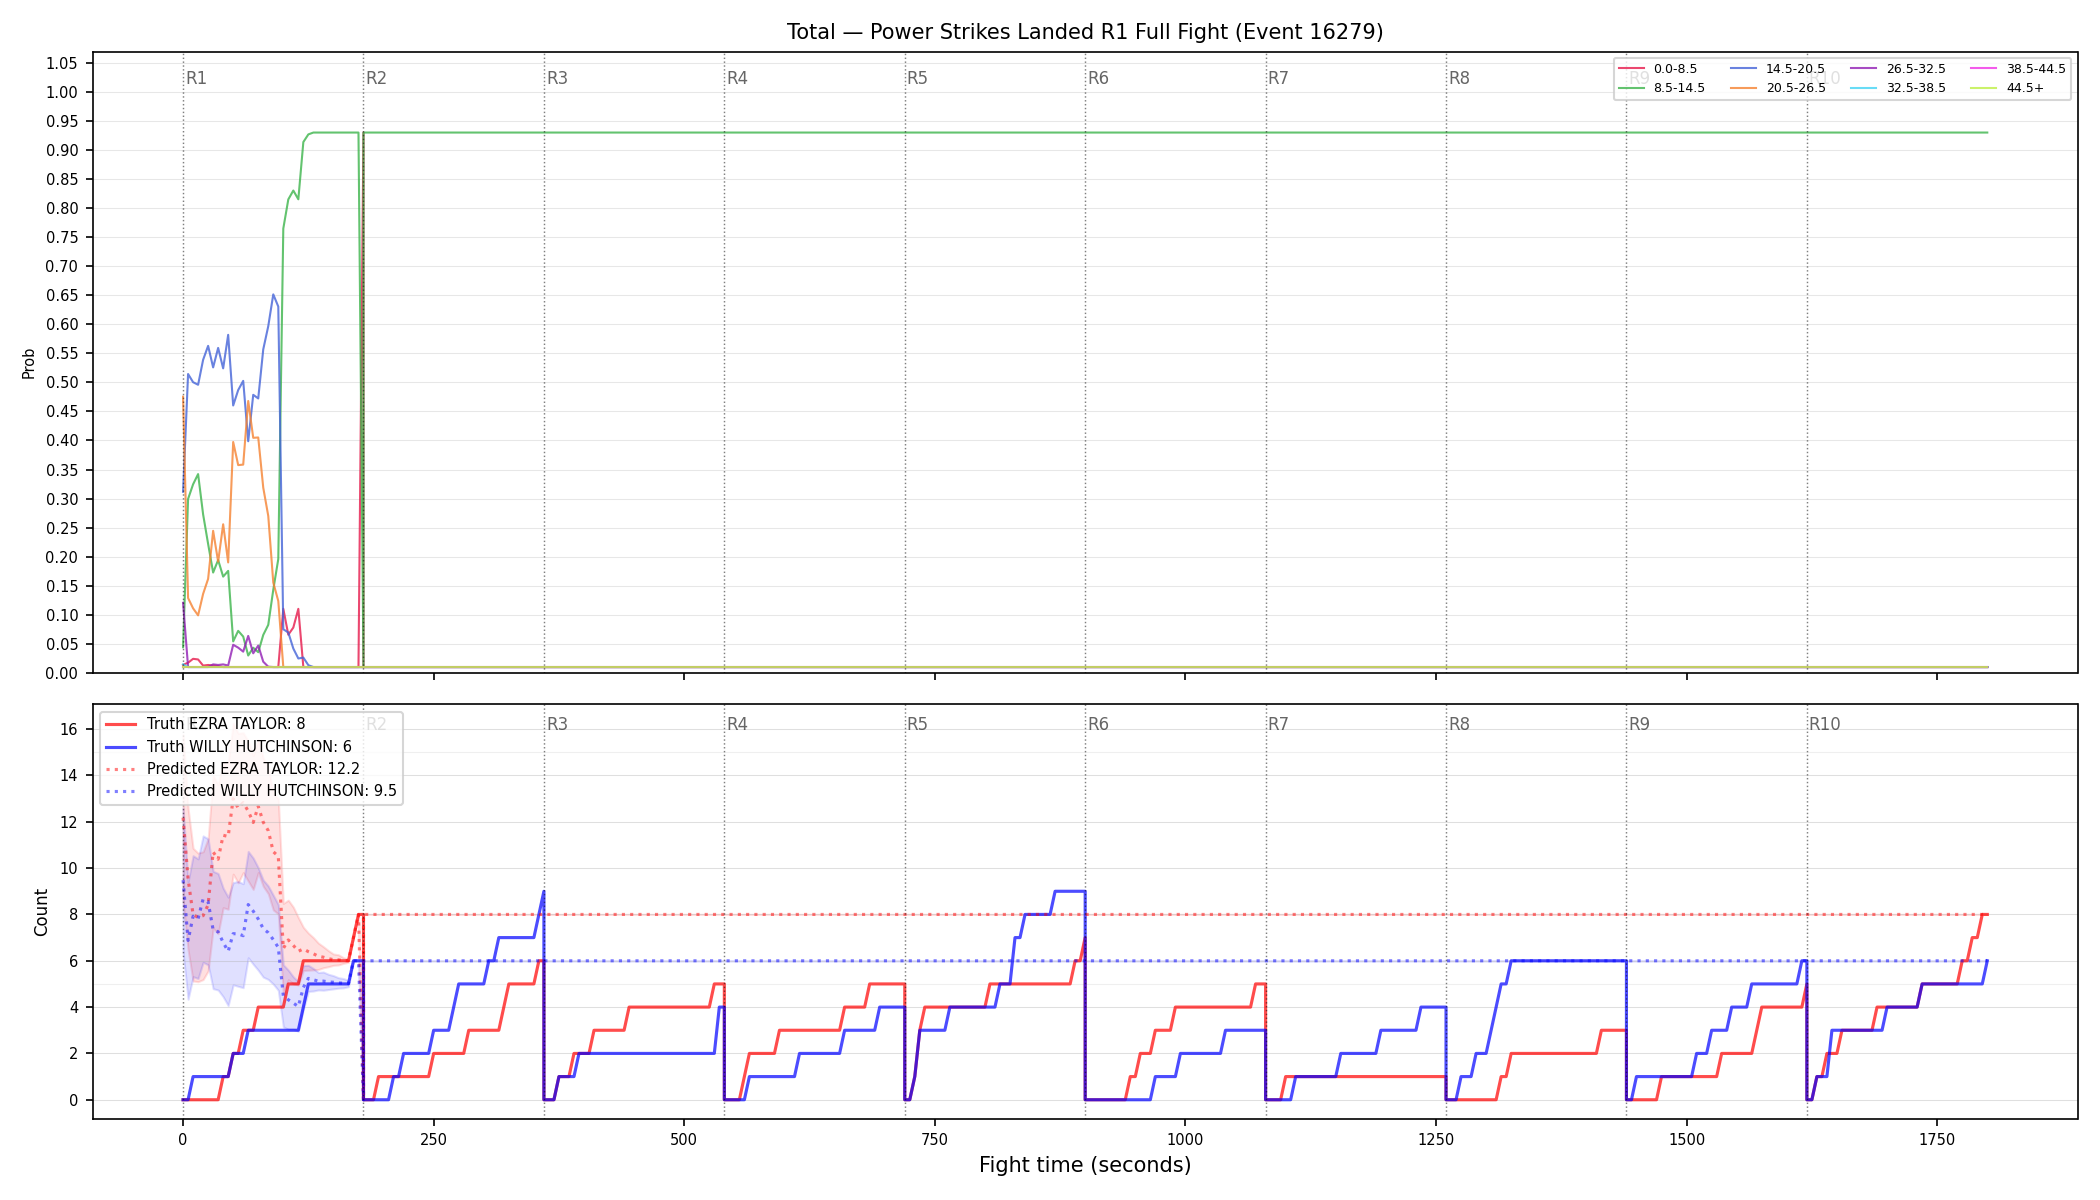The width and height of the screenshot is (2100, 1200).
Task: Click the '8' tick on the Count axis
Action: (73, 914)
